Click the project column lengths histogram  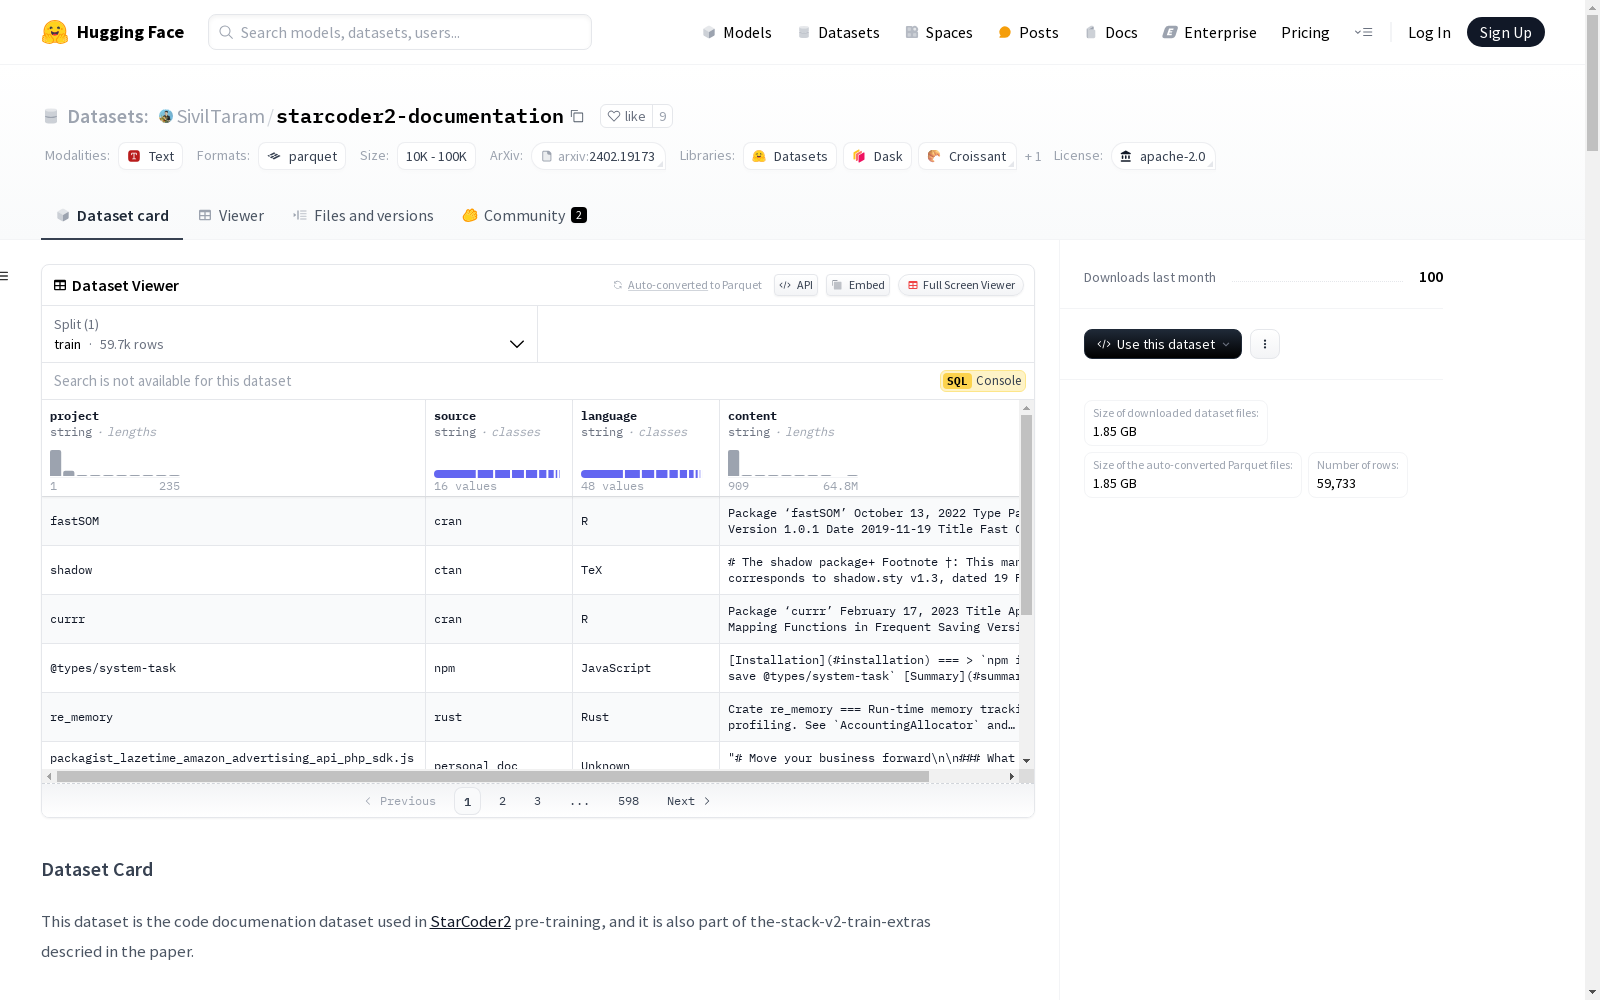115,463
